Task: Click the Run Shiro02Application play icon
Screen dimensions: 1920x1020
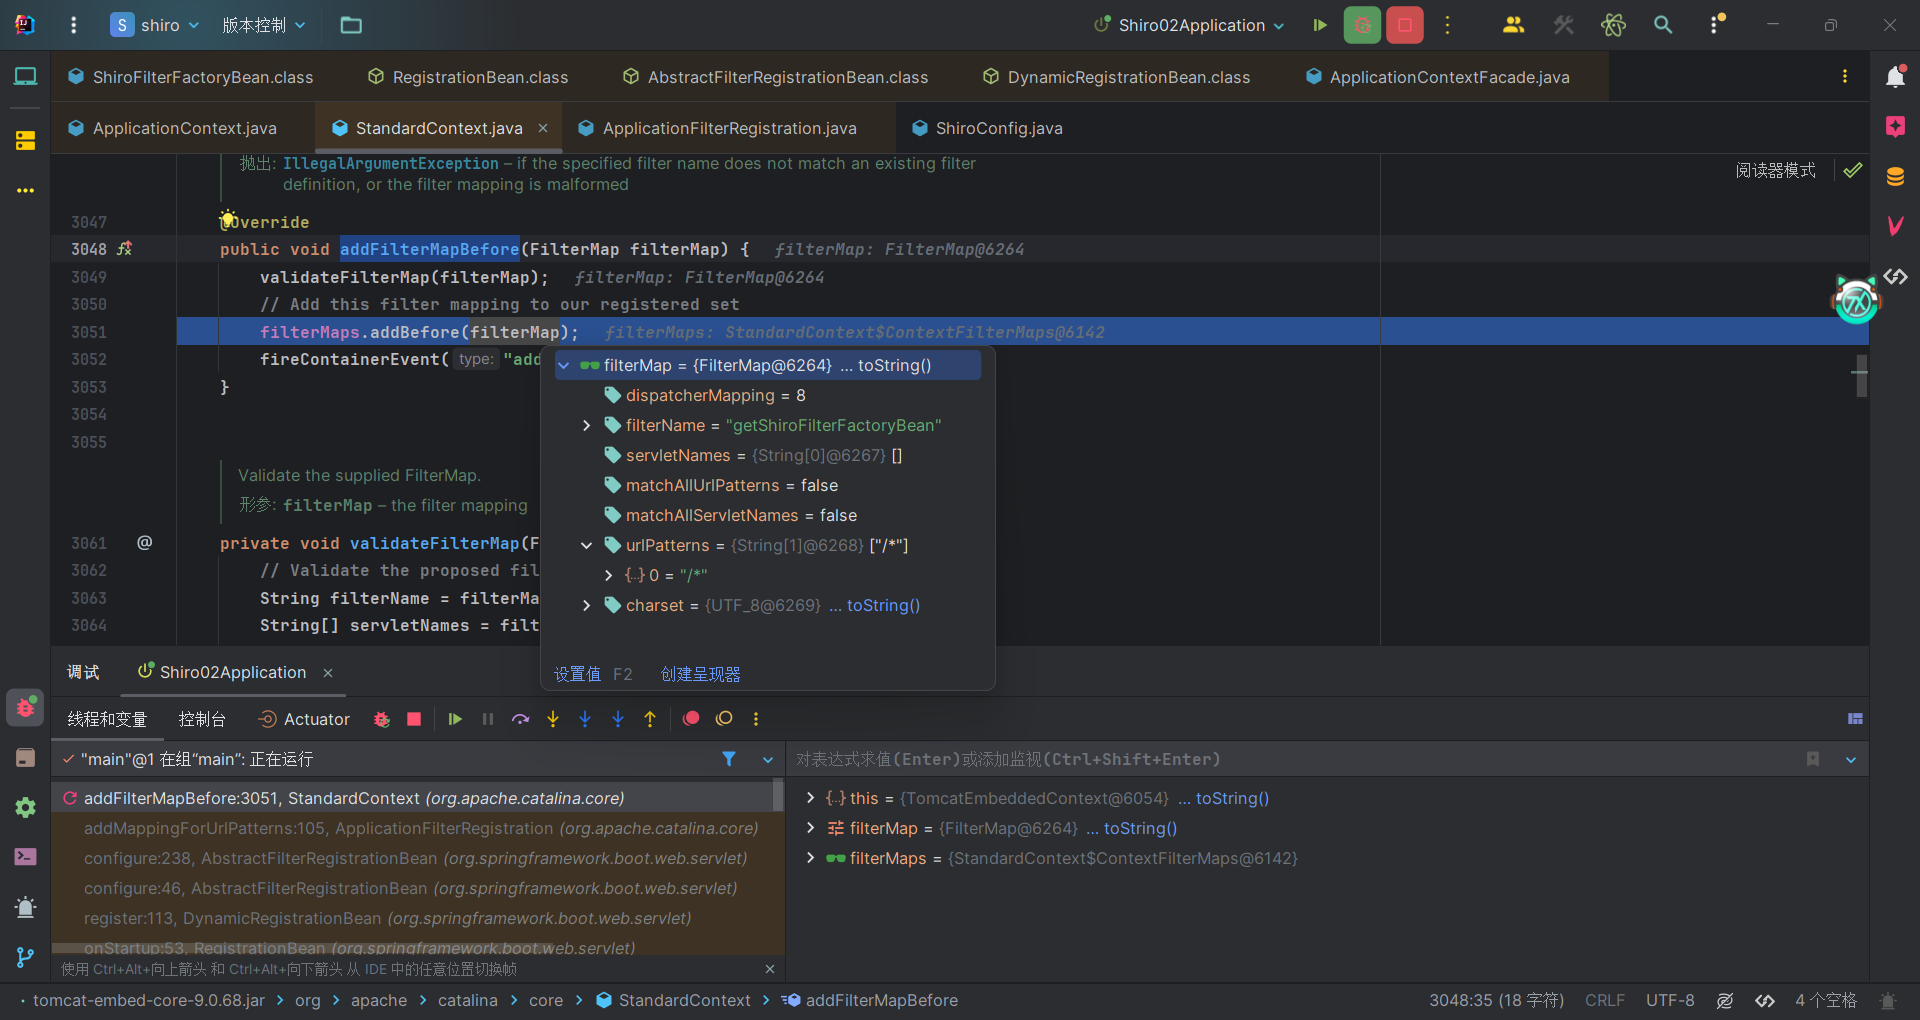Action: tap(1320, 25)
